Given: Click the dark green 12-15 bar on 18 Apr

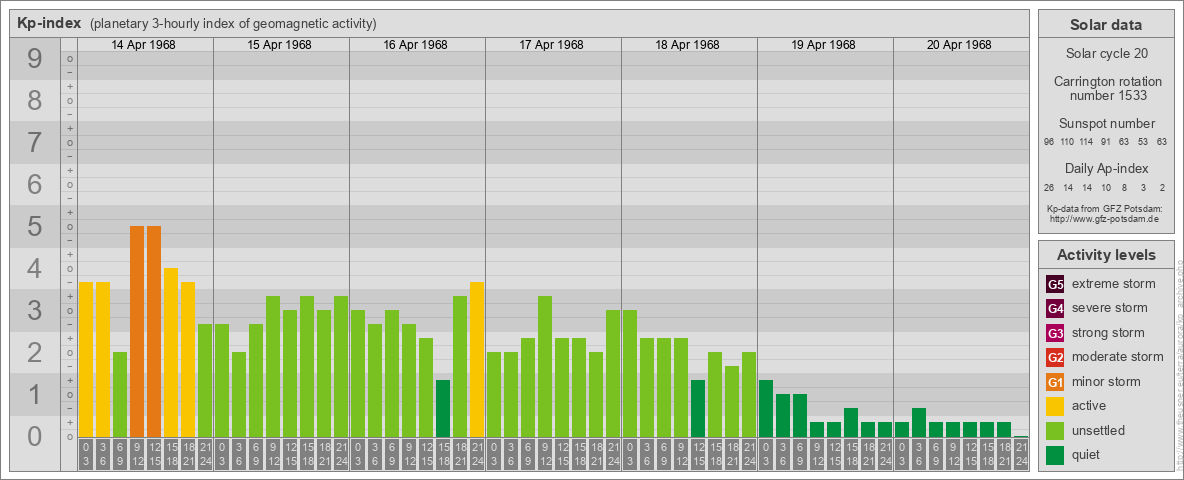Looking at the screenshot, I should 698,408.
